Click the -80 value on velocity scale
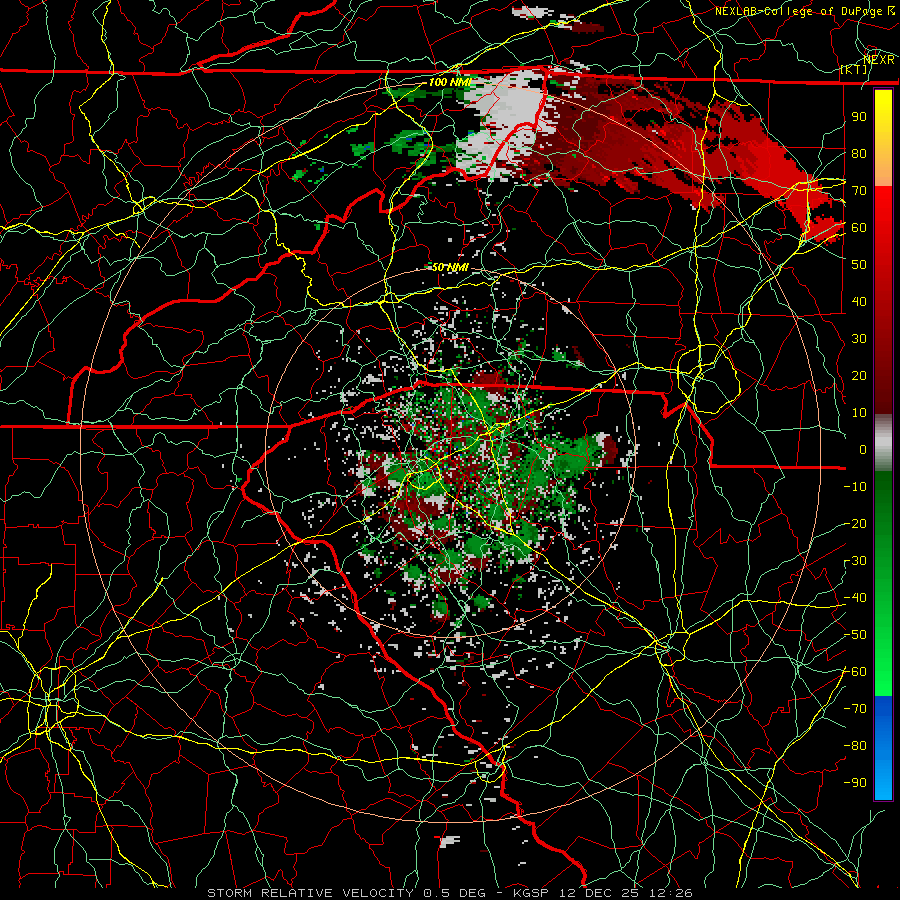 coord(855,746)
